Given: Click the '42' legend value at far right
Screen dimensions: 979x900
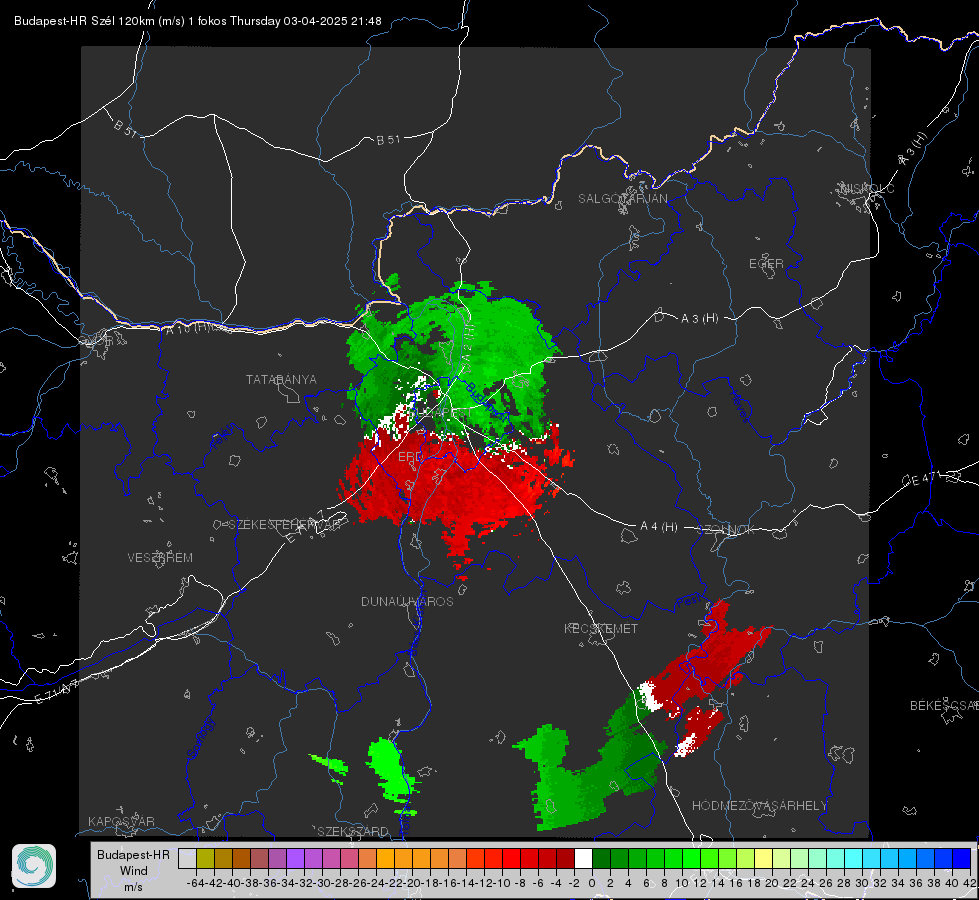Looking at the screenshot, I should pyautogui.click(x=970, y=883).
